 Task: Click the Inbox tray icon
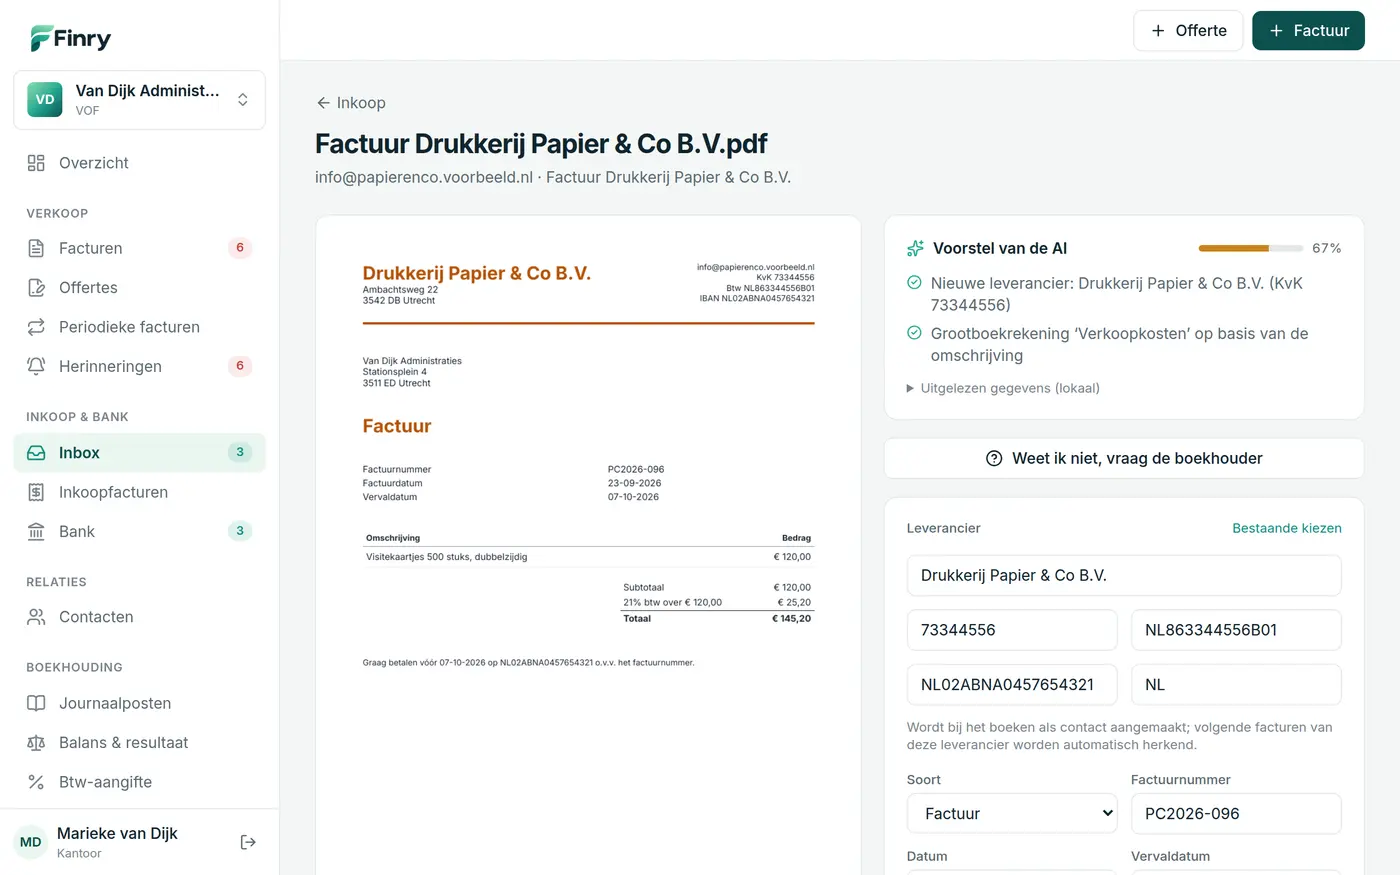point(36,453)
